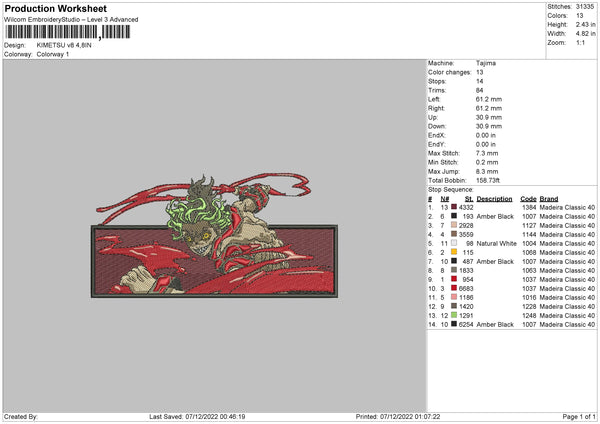
Task: Click the Machine value "Tajima"
Action: 486,63
